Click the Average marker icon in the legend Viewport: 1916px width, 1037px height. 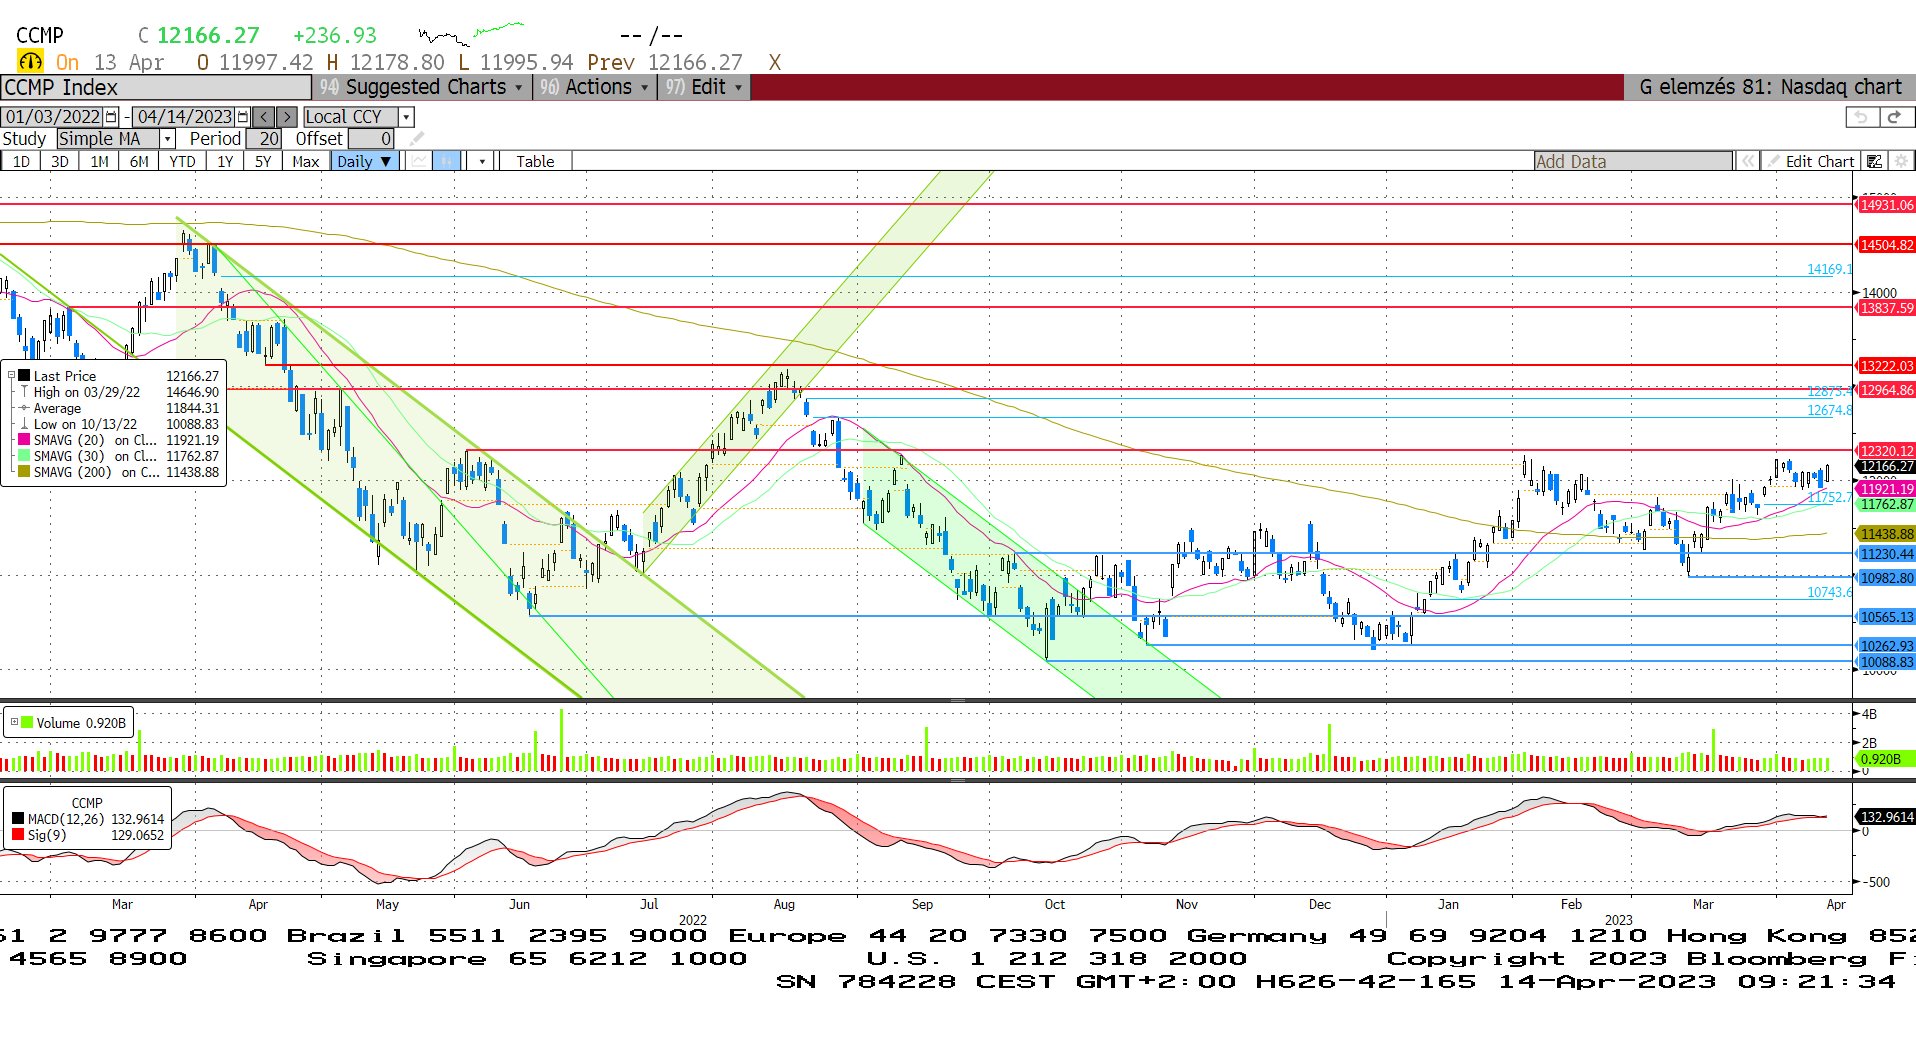(24, 408)
